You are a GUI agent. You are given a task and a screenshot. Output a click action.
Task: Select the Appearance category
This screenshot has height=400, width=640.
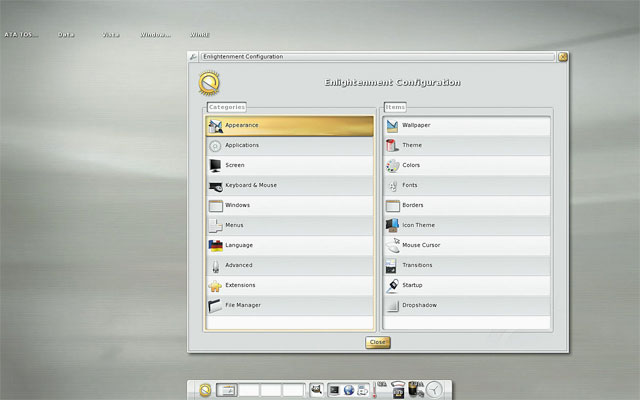tap(289, 126)
